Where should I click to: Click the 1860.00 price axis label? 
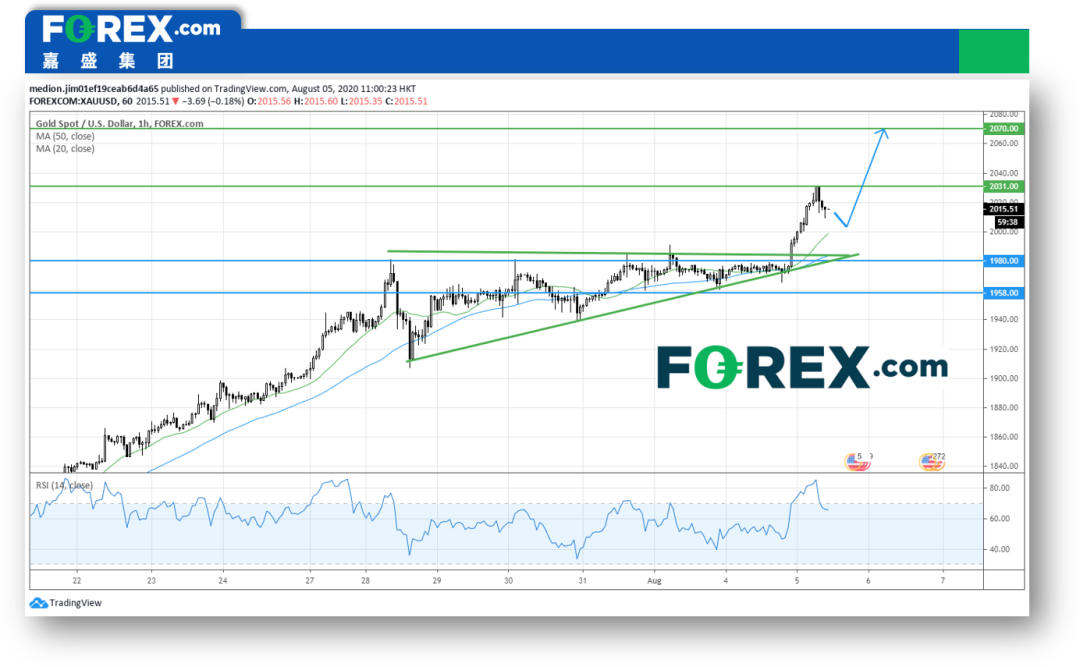coord(1004,437)
